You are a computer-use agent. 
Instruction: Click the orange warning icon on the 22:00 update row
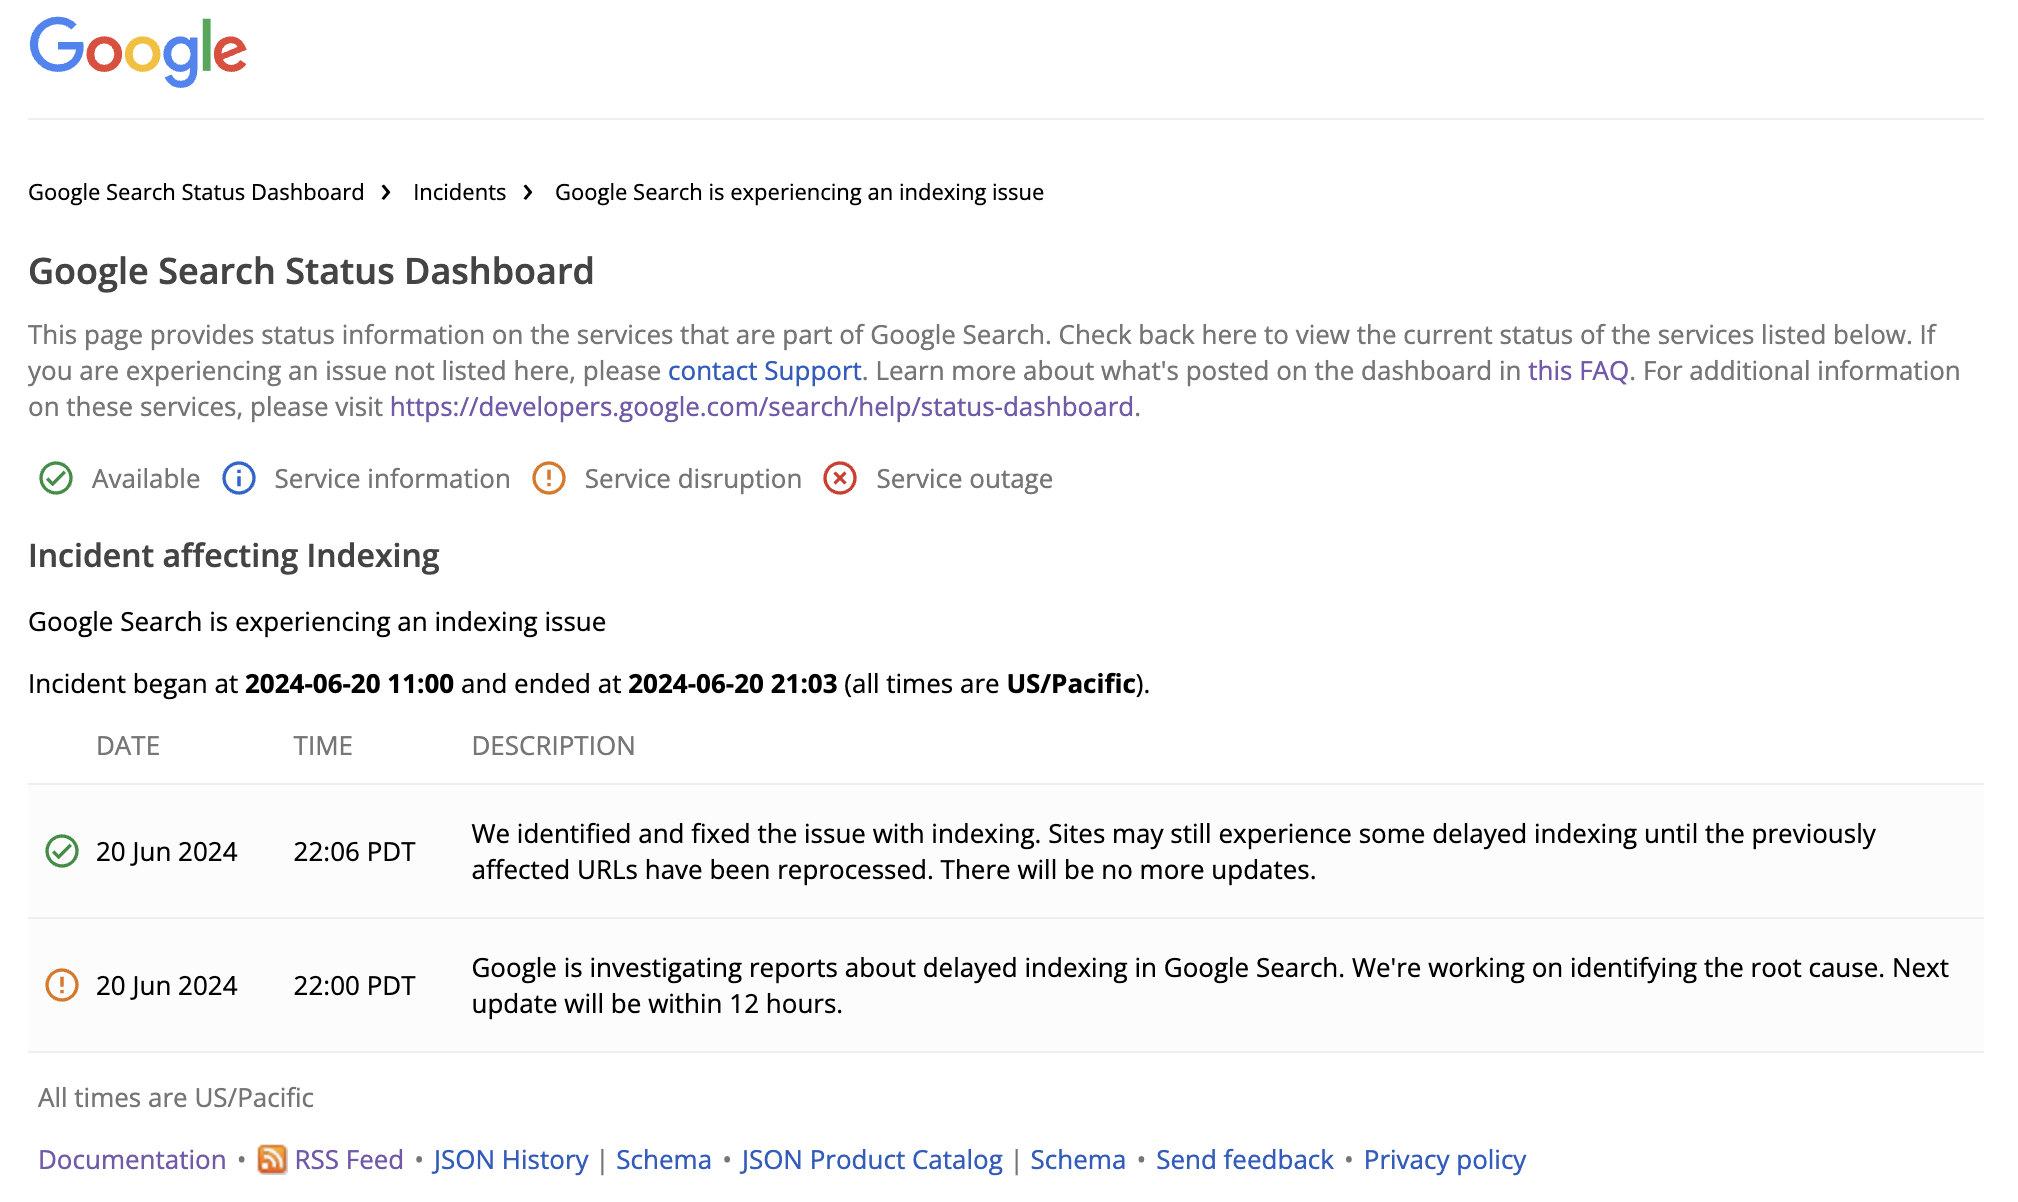(x=62, y=985)
